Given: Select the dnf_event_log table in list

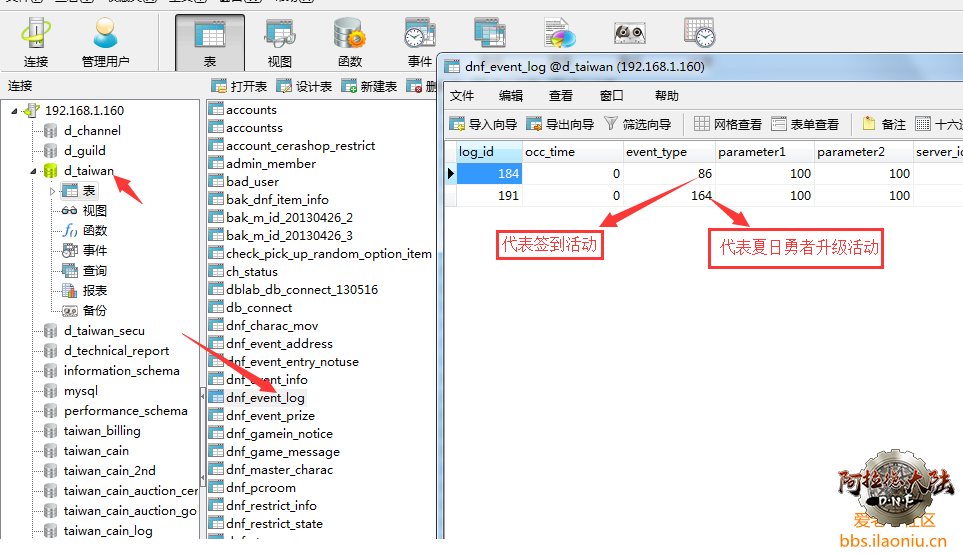Looking at the screenshot, I should pos(265,398).
